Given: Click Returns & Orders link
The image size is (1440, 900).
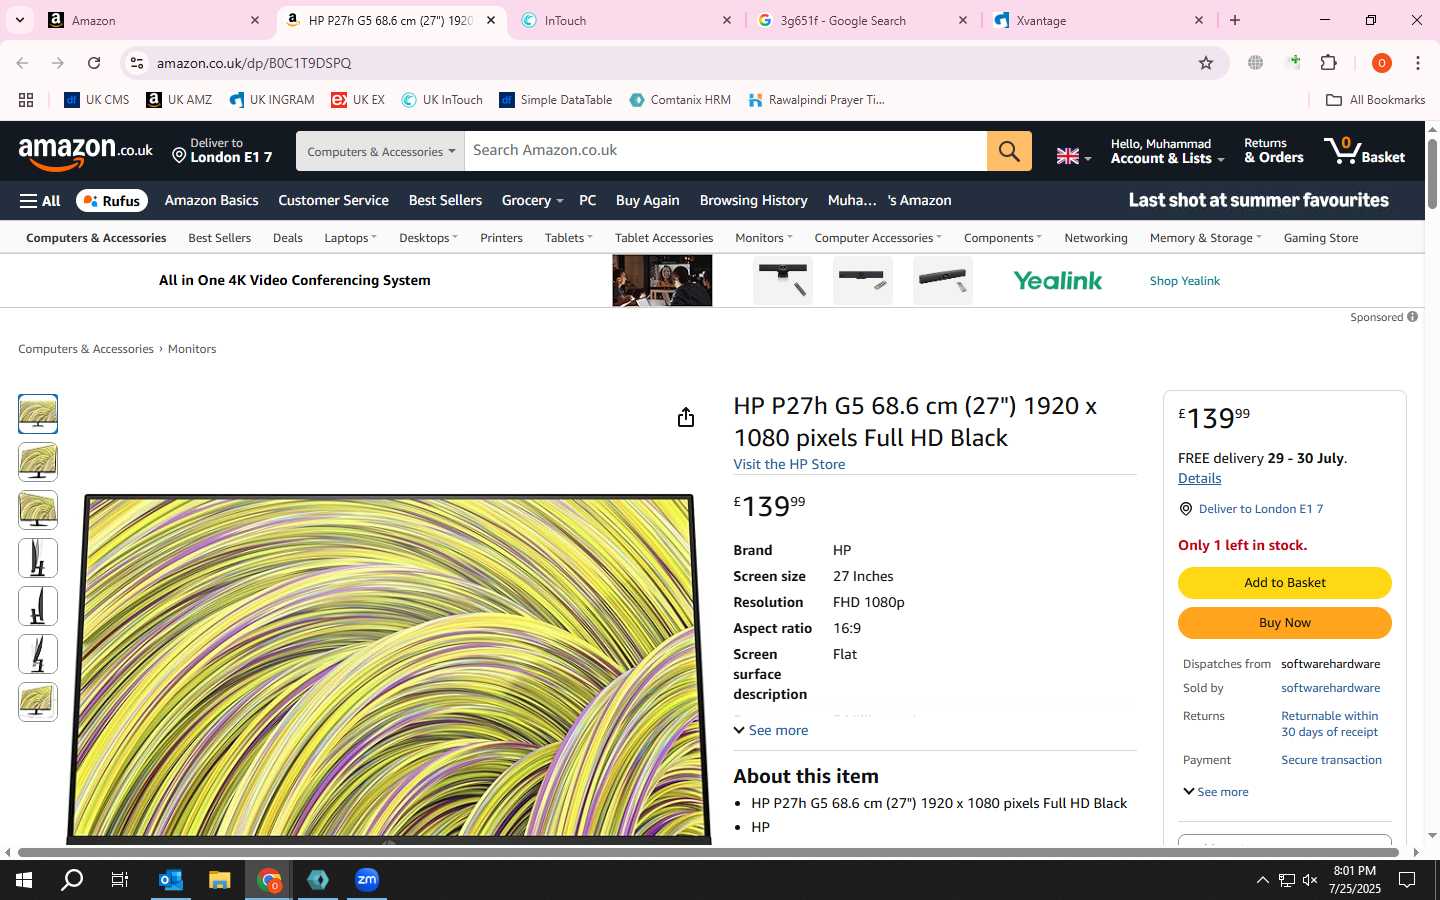Looking at the screenshot, I should (x=1274, y=151).
